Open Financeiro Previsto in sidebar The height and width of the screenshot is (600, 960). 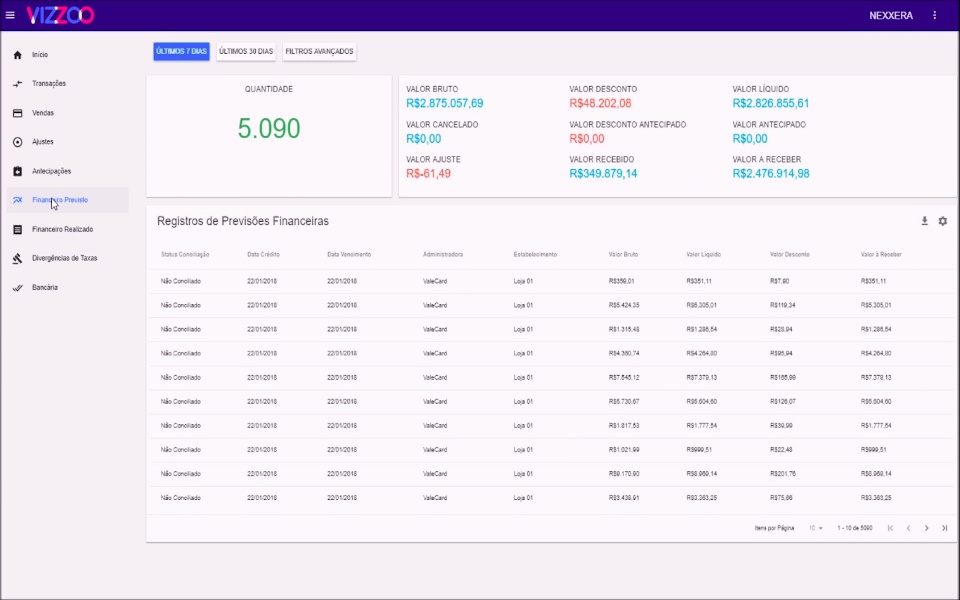(67, 200)
